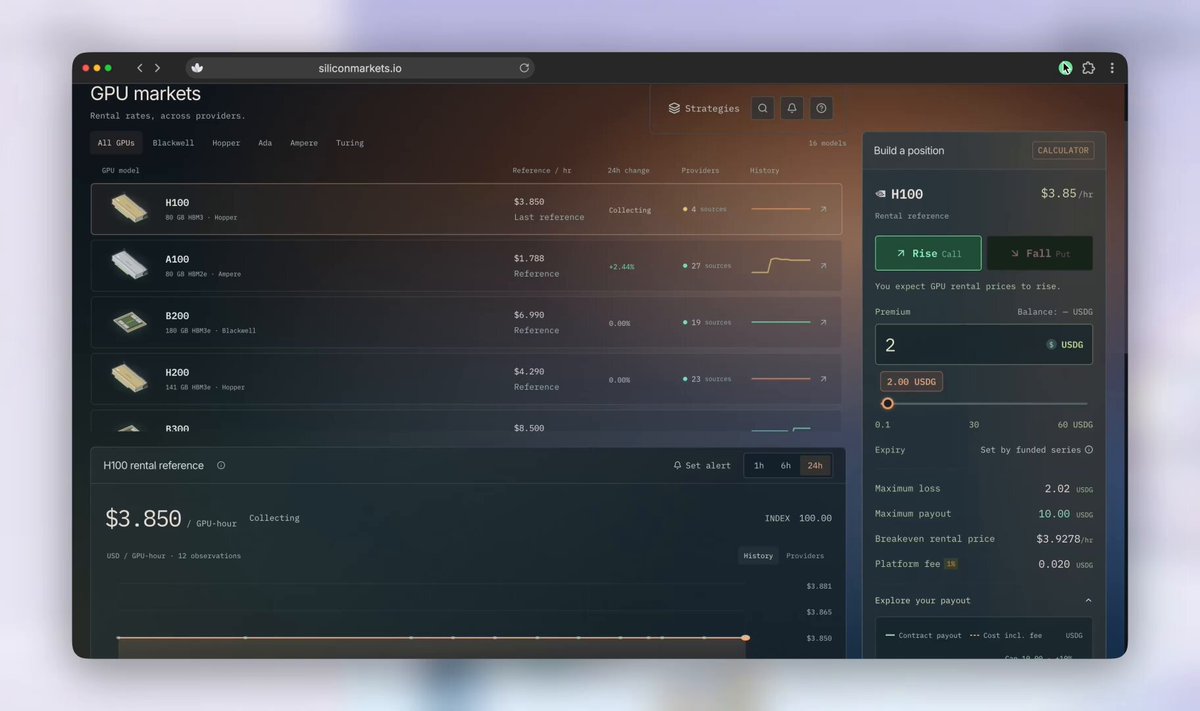Open the A100 row arrow icon
The image size is (1200, 711).
pos(823,266)
